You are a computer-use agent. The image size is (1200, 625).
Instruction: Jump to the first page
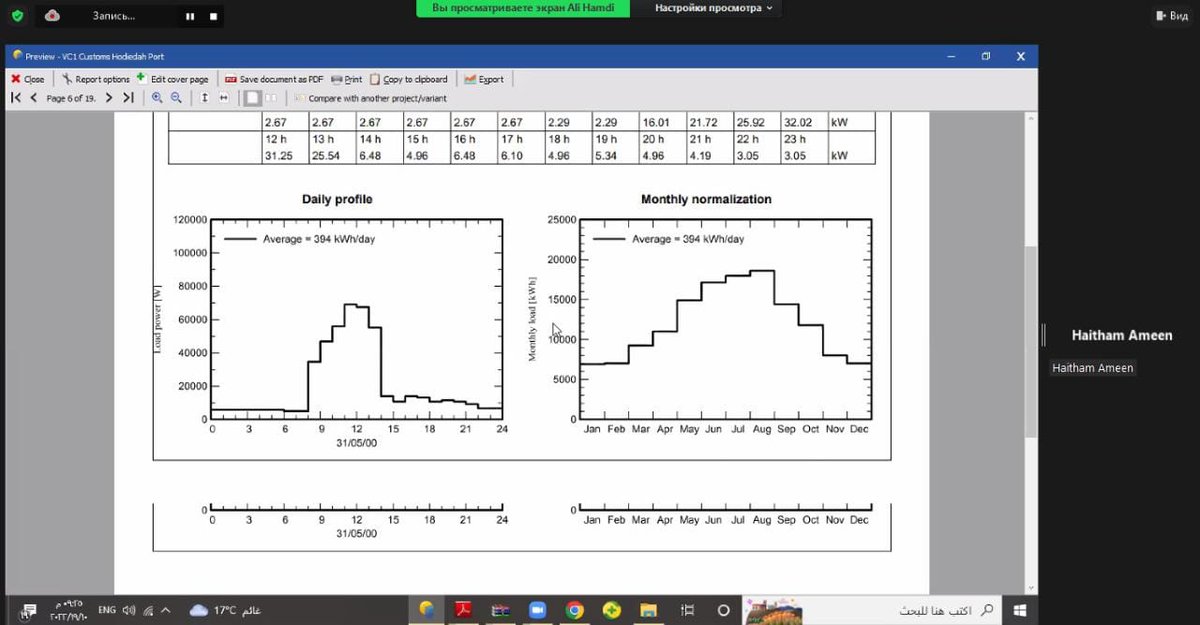(16, 98)
